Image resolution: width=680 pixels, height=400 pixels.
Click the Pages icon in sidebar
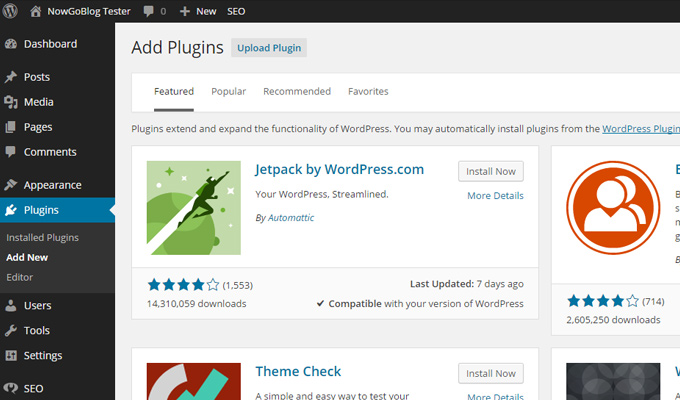coord(10,127)
